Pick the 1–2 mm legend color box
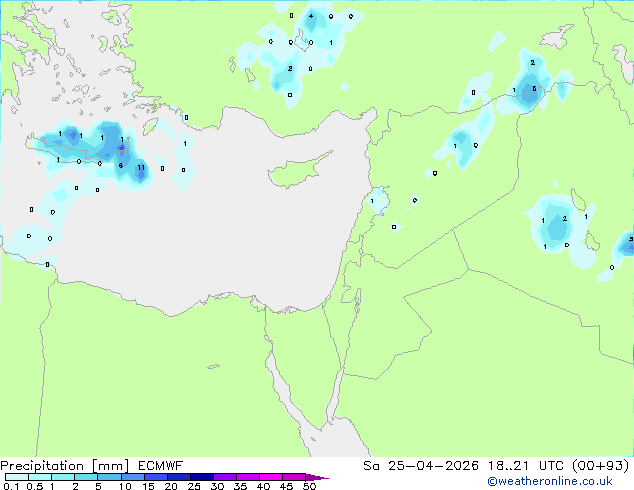Screen dimensions: 634x490 click(63, 477)
